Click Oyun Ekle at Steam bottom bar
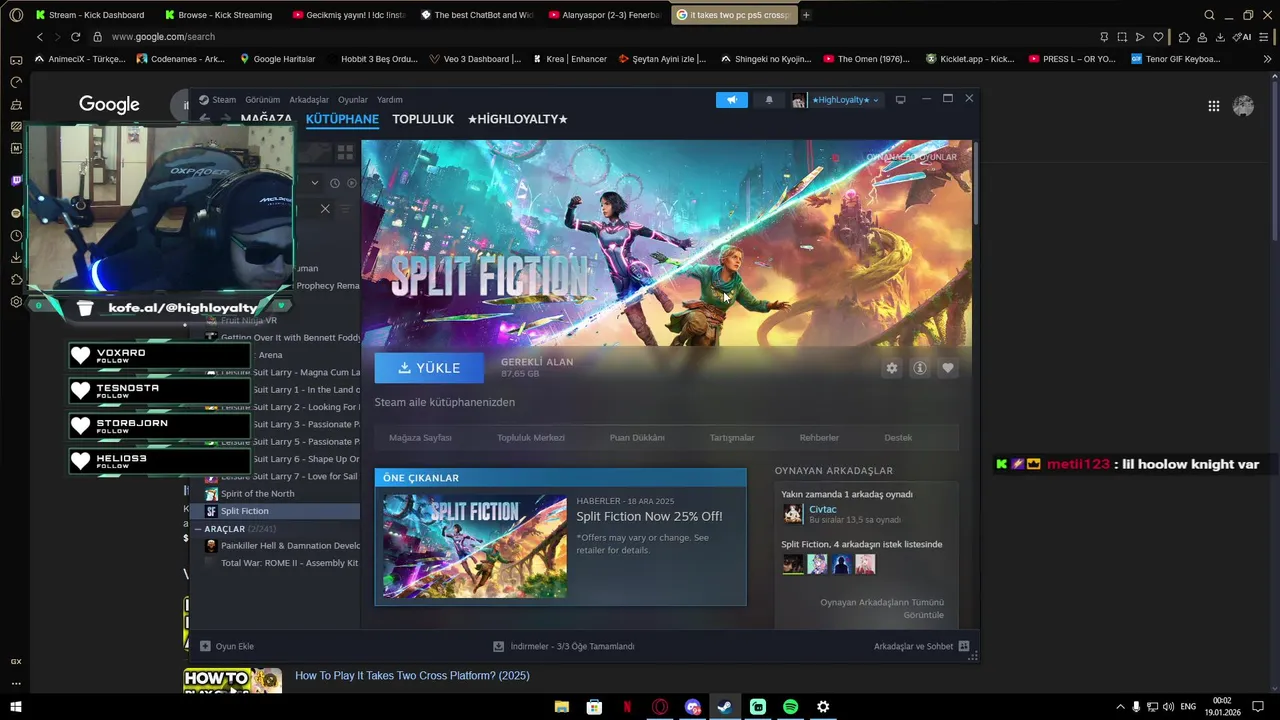 (x=227, y=646)
